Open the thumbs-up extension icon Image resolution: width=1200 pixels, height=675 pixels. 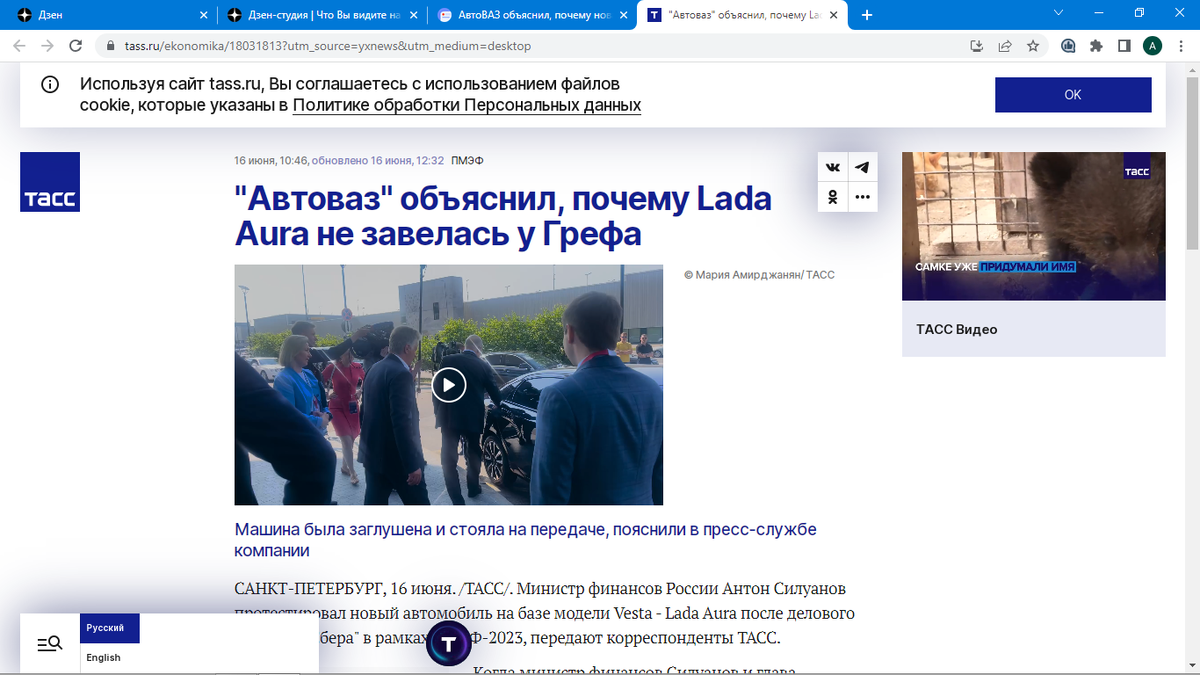(1068, 46)
